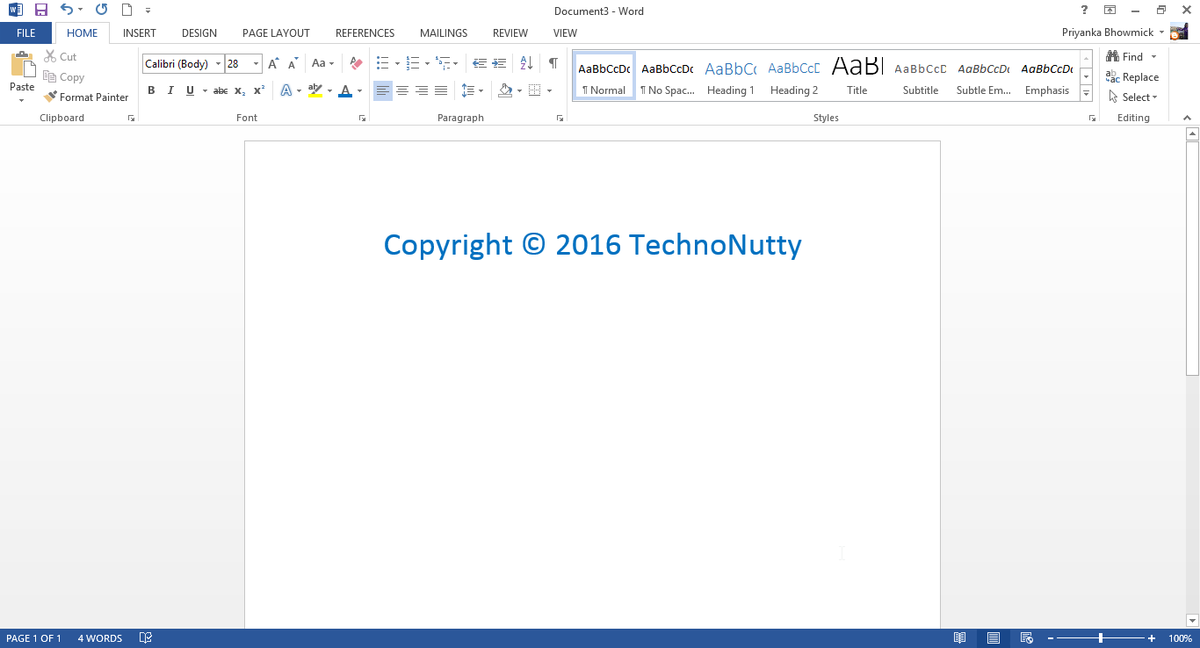
Task: Apply the Text Effects icon
Action: pyautogui.click(x=285, y=90)
